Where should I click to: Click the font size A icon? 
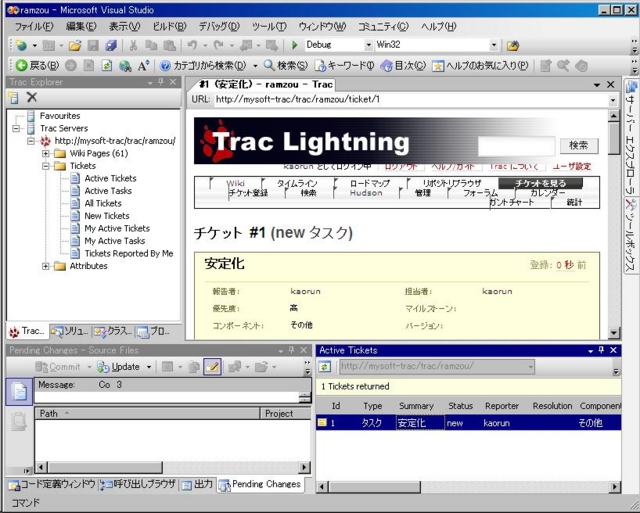(143, 66)
